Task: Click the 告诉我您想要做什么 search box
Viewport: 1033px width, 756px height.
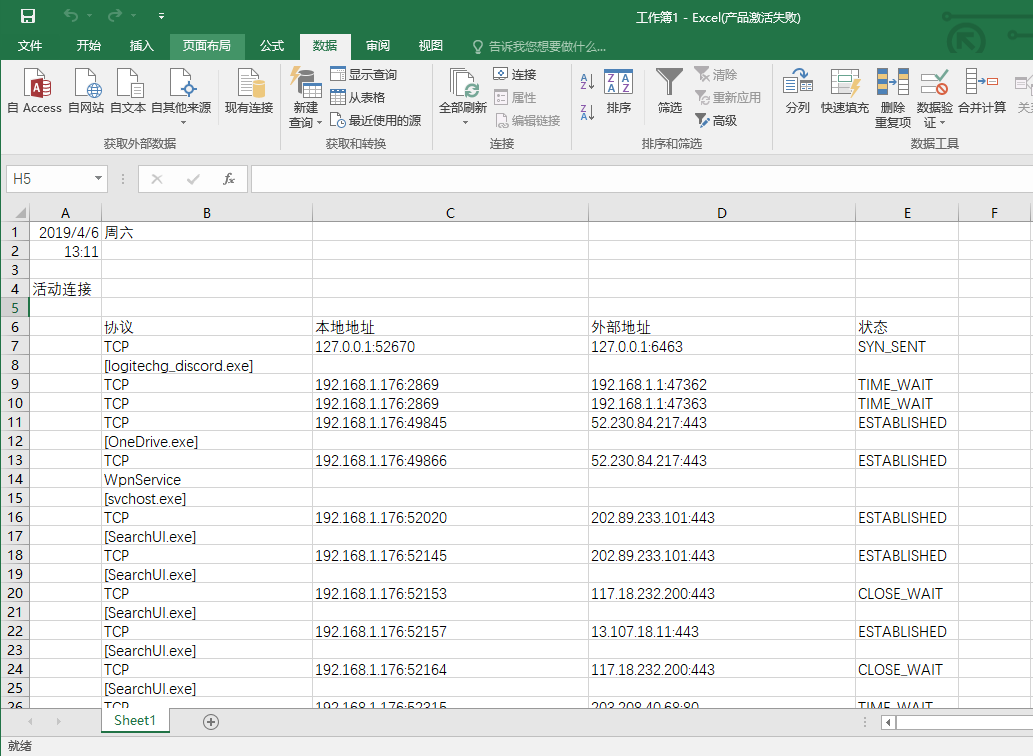Action: pos(540,46)
